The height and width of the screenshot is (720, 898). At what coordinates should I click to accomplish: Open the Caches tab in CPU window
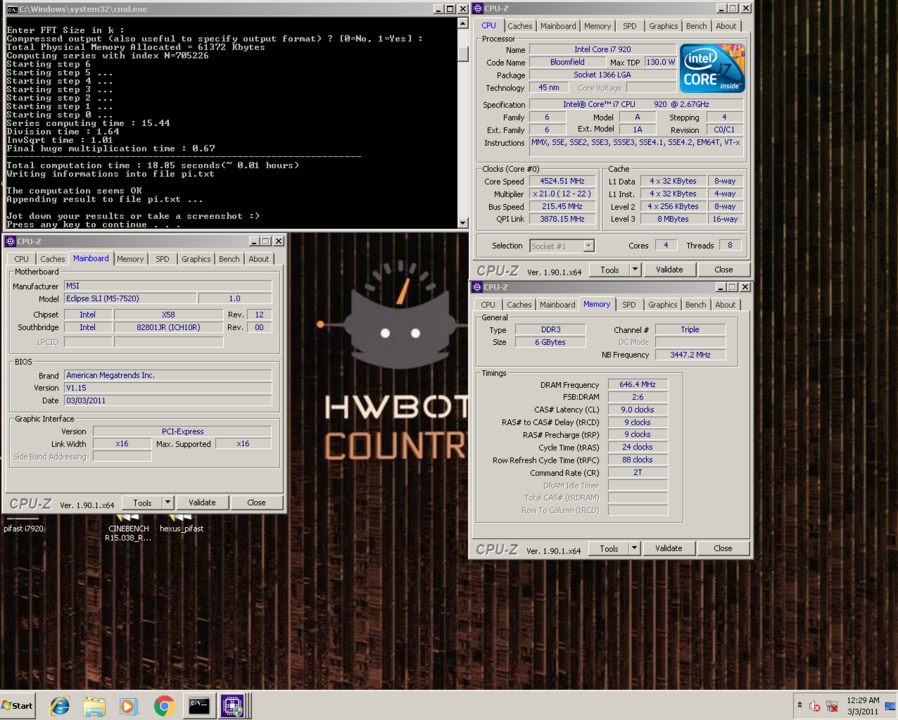click(519, 26)
